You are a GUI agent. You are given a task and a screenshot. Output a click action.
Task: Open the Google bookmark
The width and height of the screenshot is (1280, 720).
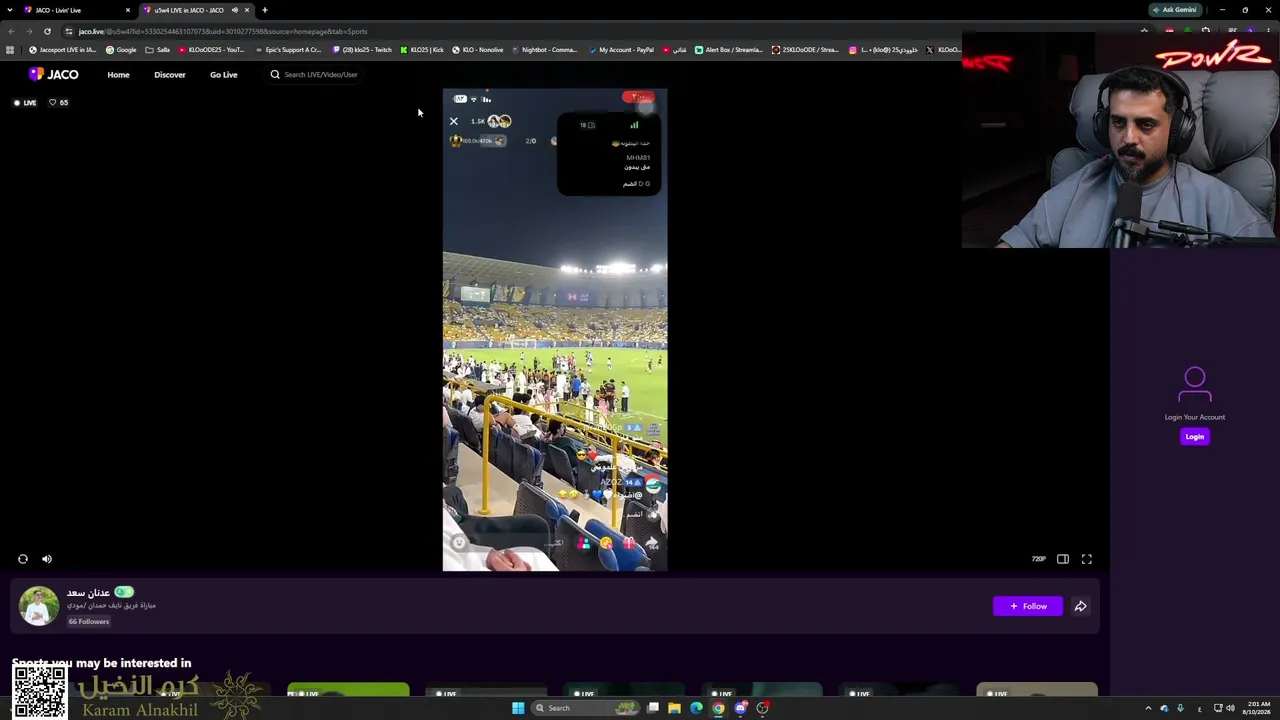click(121, 50)
